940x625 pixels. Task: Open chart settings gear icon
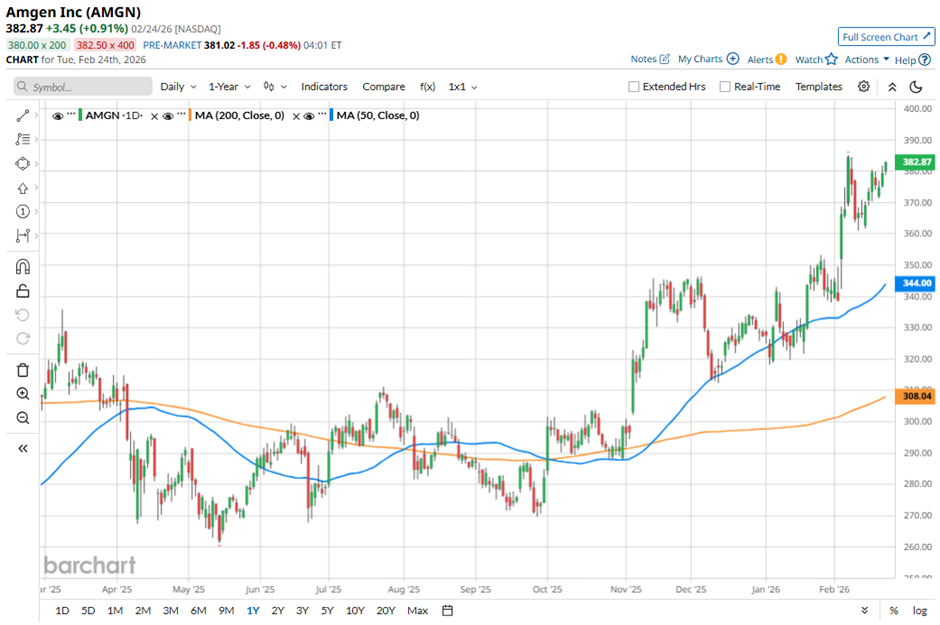[x=864, y=87]
